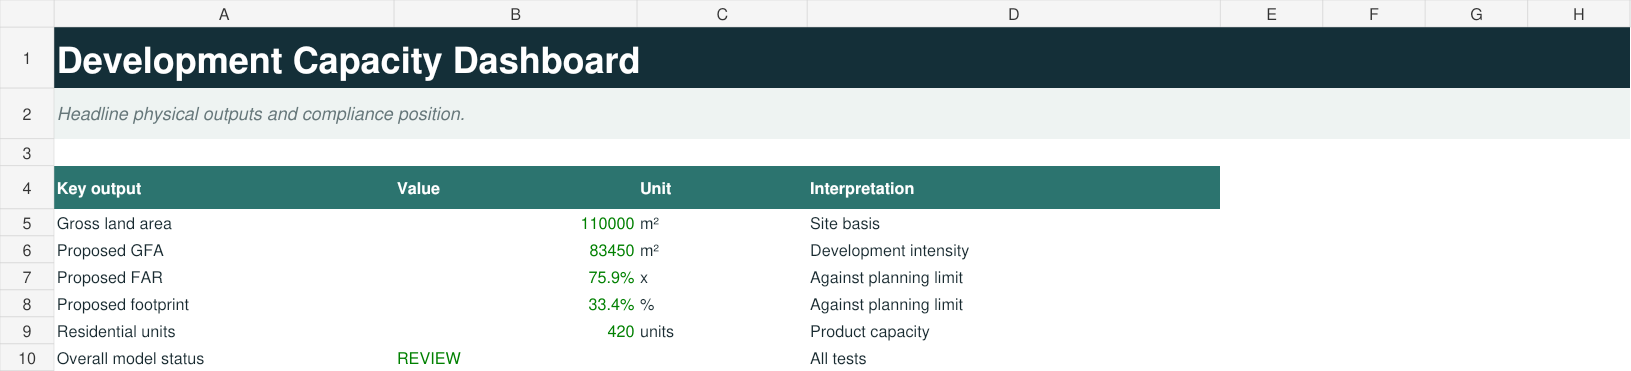Viewport: 1631px width, 371px height.
Task: Select row 5 header
Action: [27, 223]
